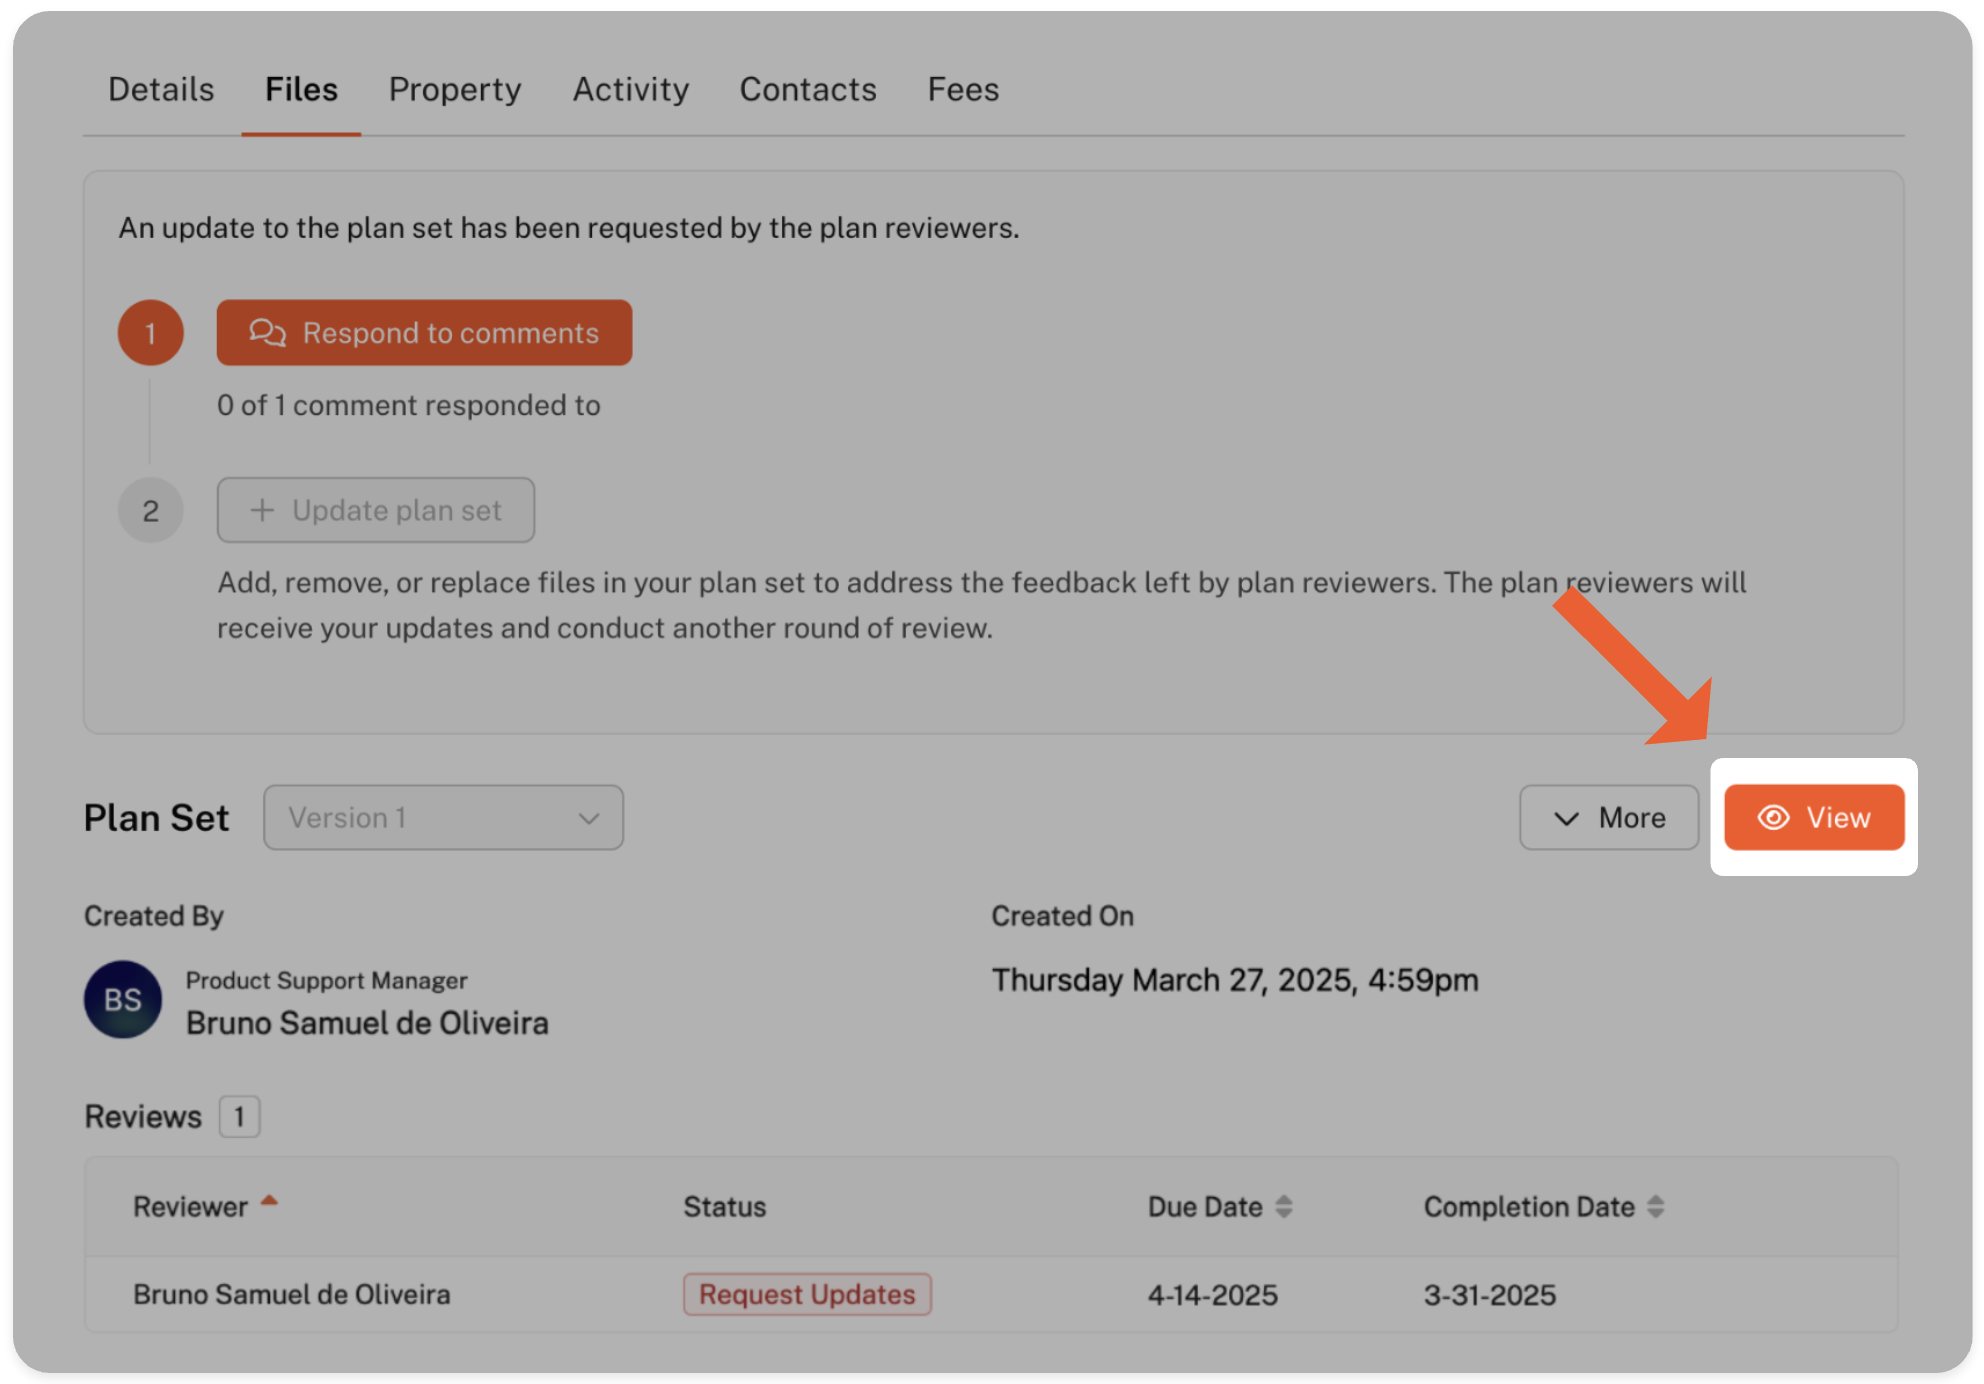Image resolution: width=1984 pixels, height=1384 pixels.
Task: Click the Reviews count badge
Action: tap(239, 1116)
